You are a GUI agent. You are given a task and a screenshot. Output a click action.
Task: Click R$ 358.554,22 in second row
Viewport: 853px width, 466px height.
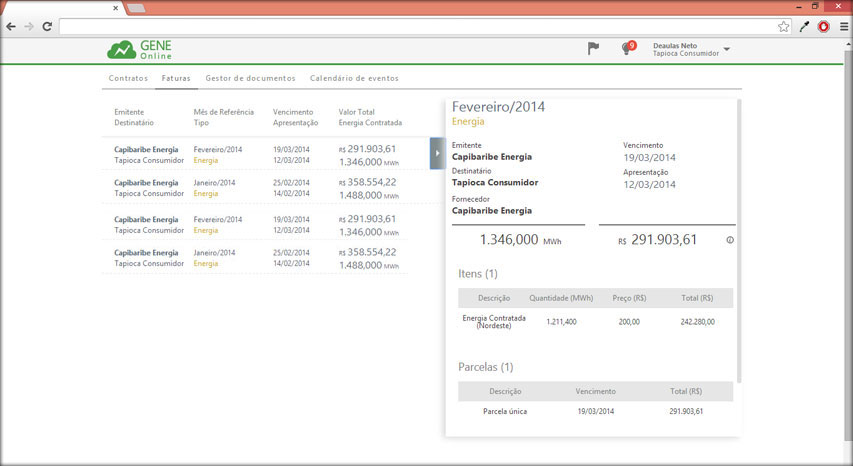pos(368,182)
